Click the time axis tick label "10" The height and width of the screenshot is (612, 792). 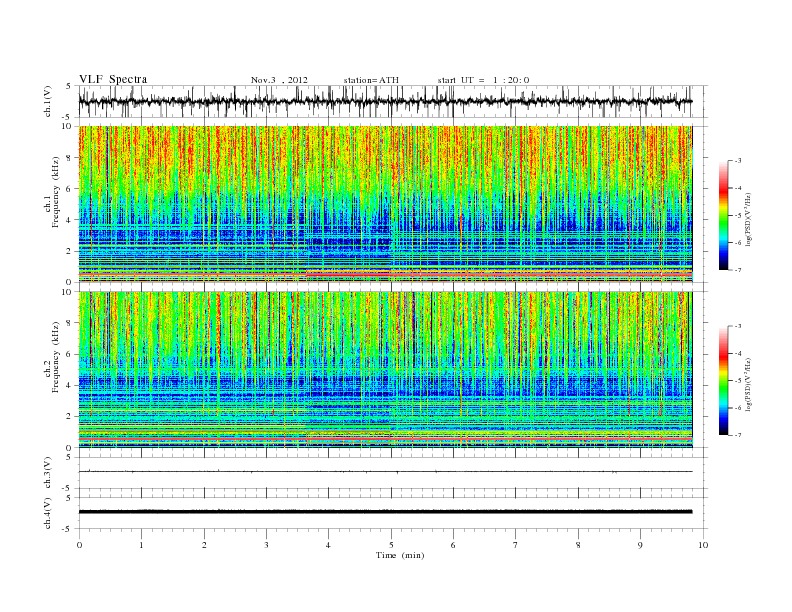703,545
